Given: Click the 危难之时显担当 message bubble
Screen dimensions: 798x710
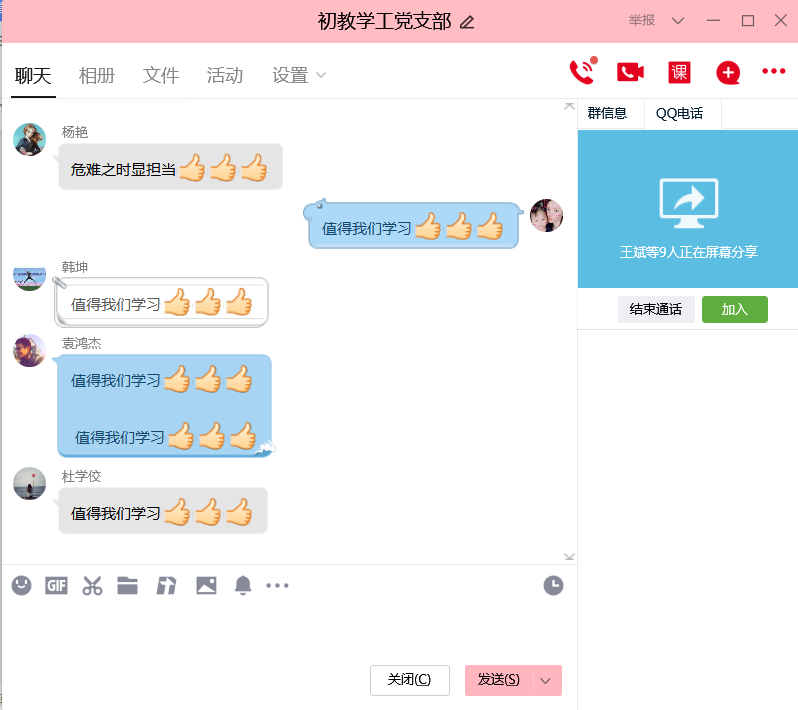Looking at the screenshot, I should click(170, 167).
